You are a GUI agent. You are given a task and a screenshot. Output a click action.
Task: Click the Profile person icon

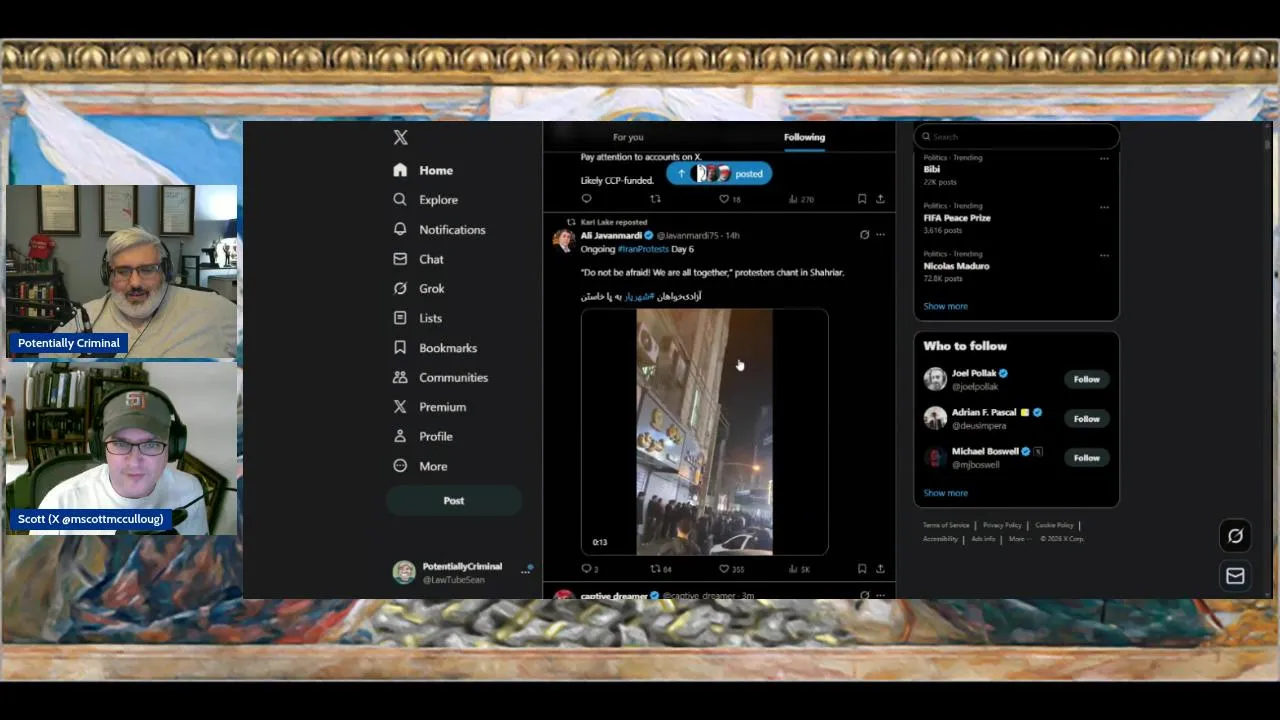click(x=400, y=436)
